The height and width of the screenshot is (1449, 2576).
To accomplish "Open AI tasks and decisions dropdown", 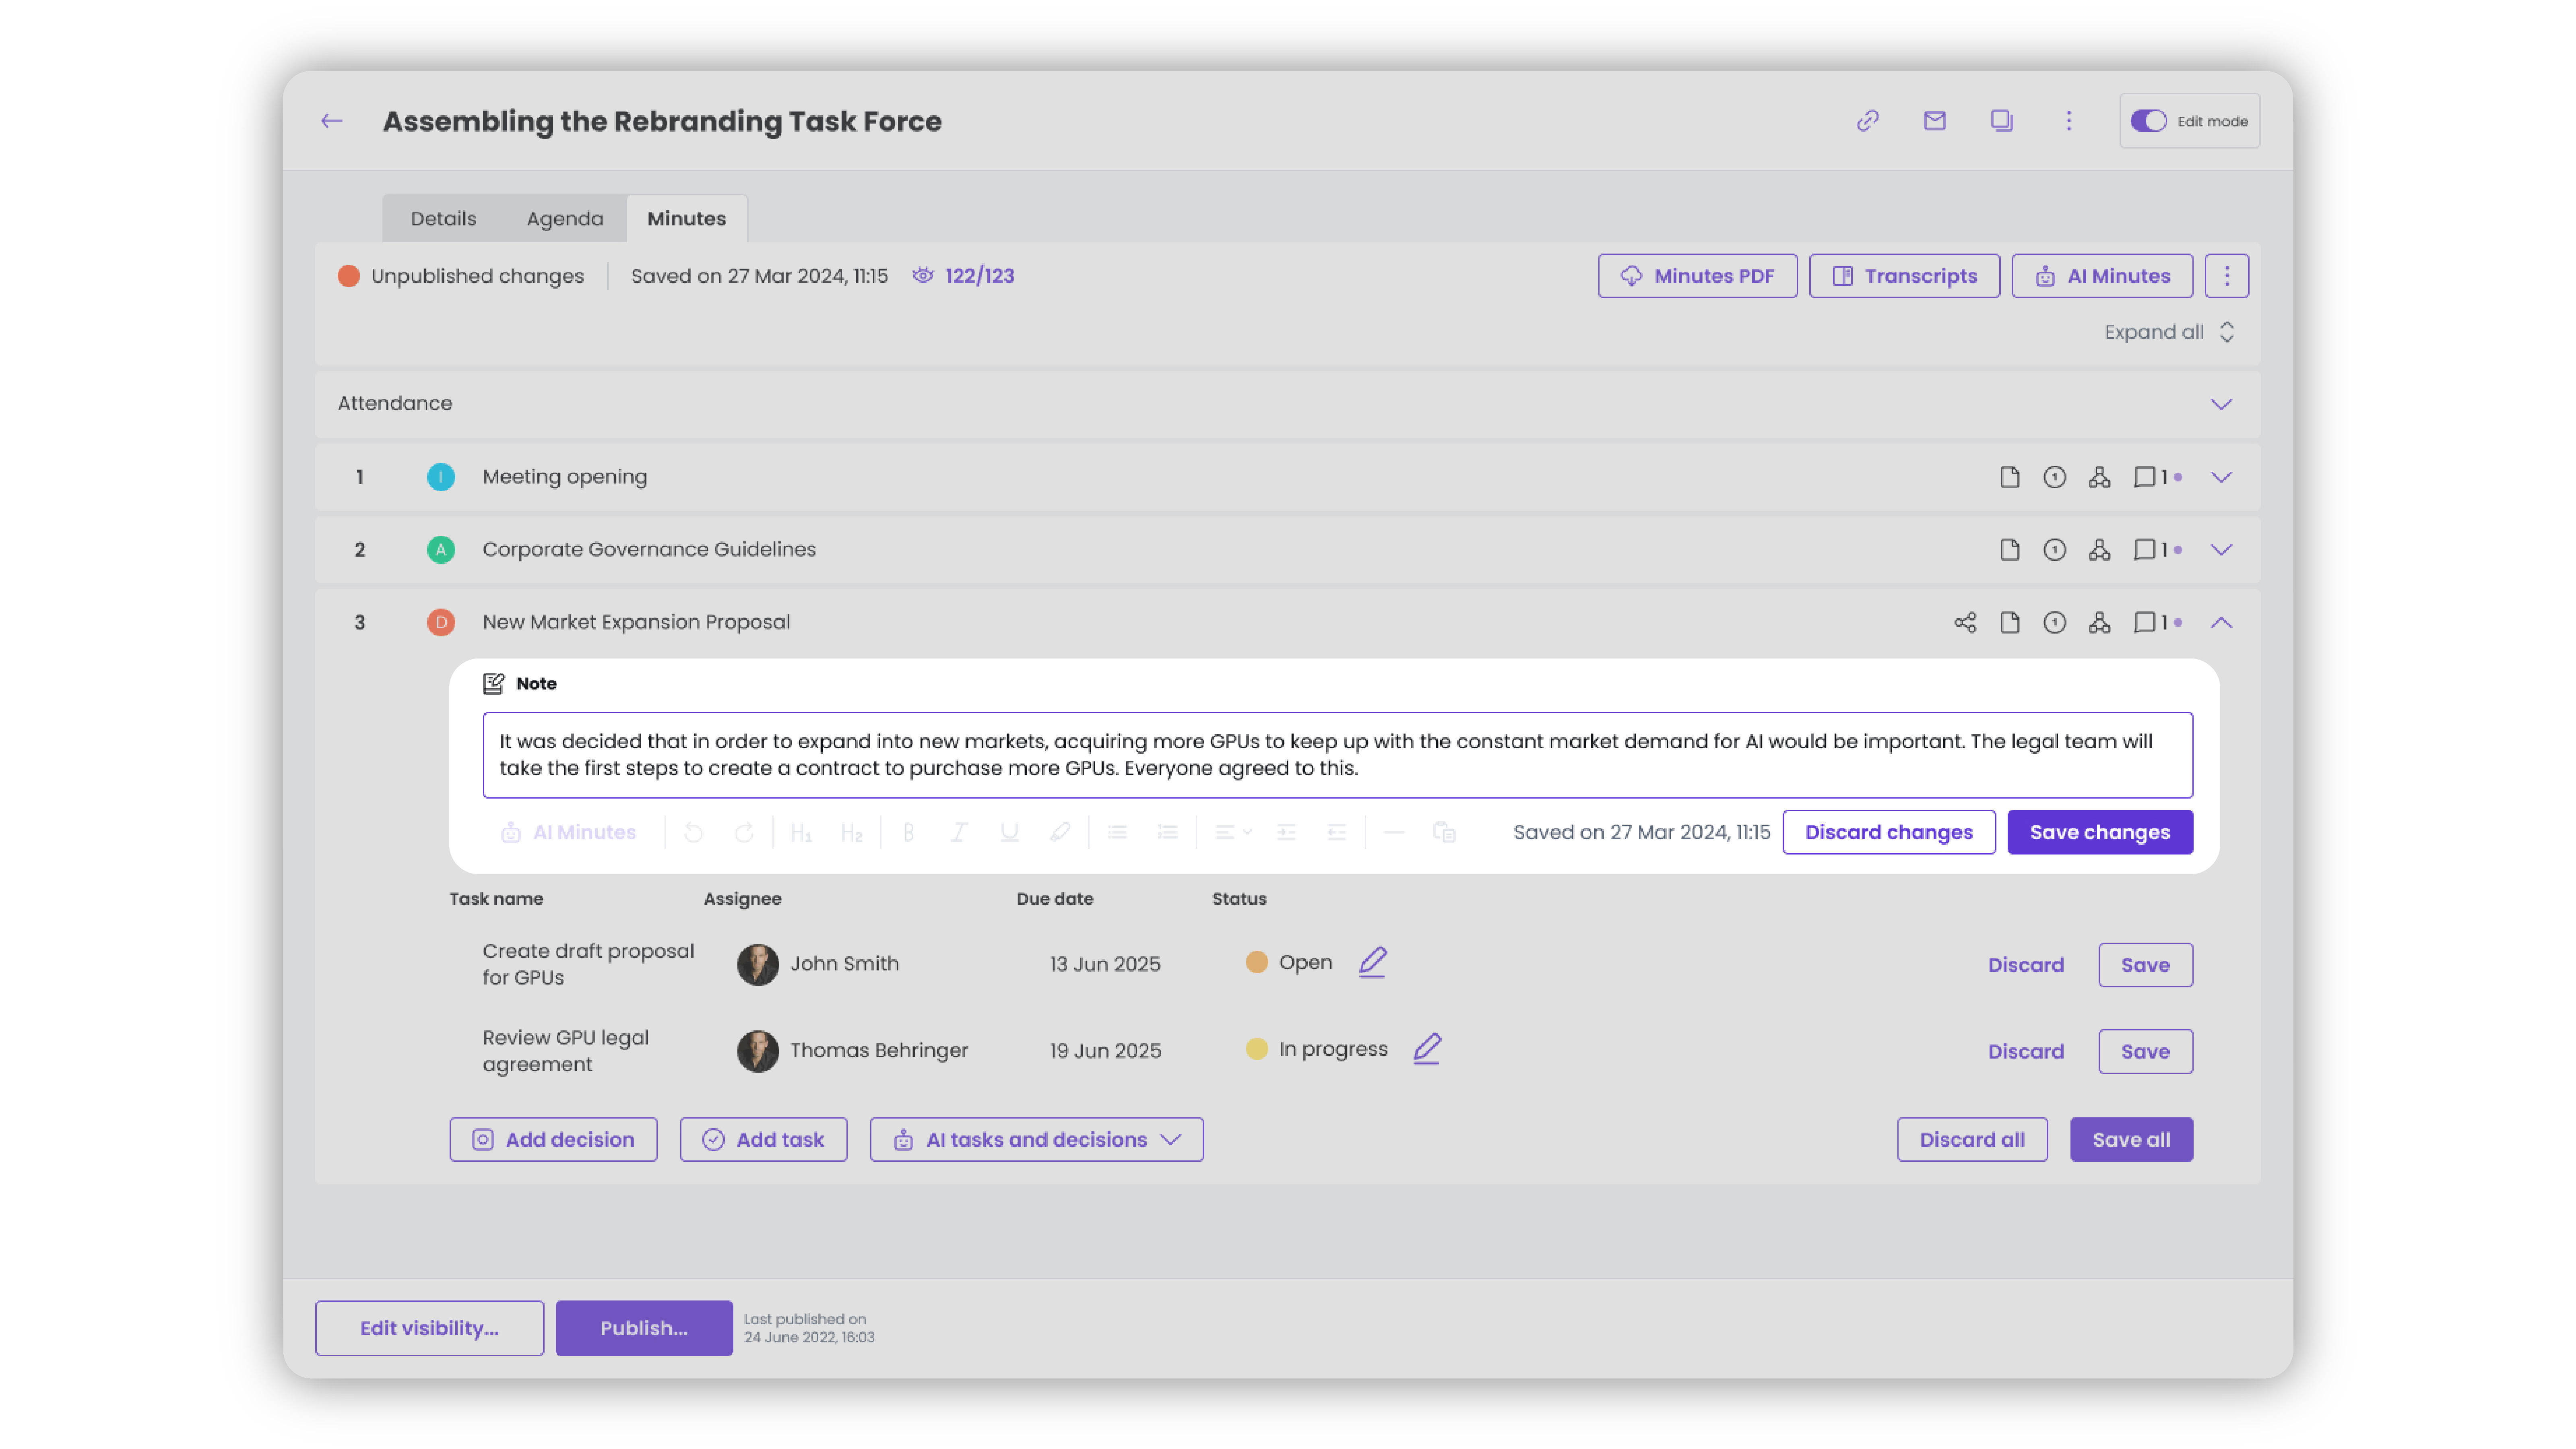I will (x=1036, y=1139).
